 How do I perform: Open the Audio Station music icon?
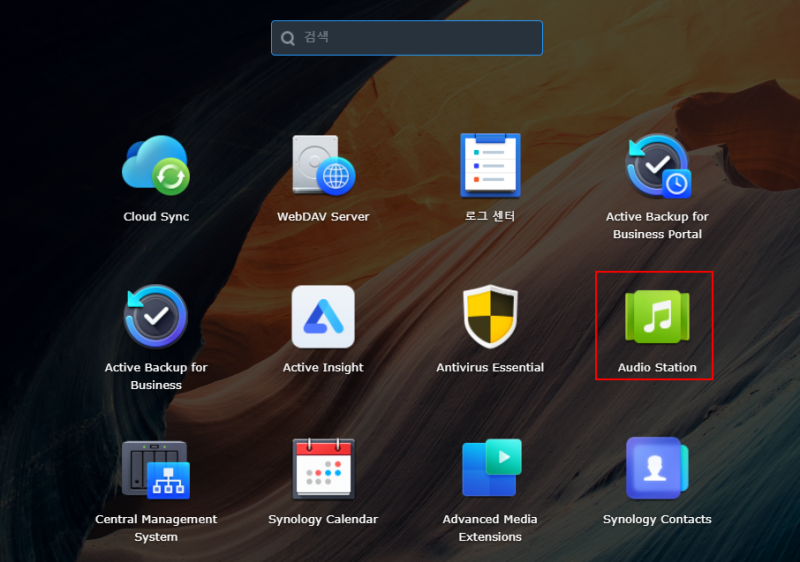[657, 316]
